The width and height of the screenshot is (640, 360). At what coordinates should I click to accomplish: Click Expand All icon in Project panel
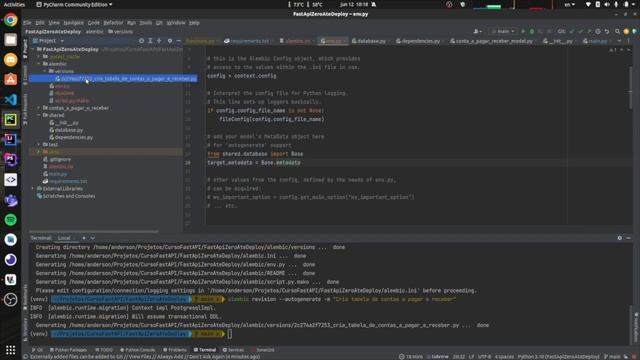pos(150,41)
